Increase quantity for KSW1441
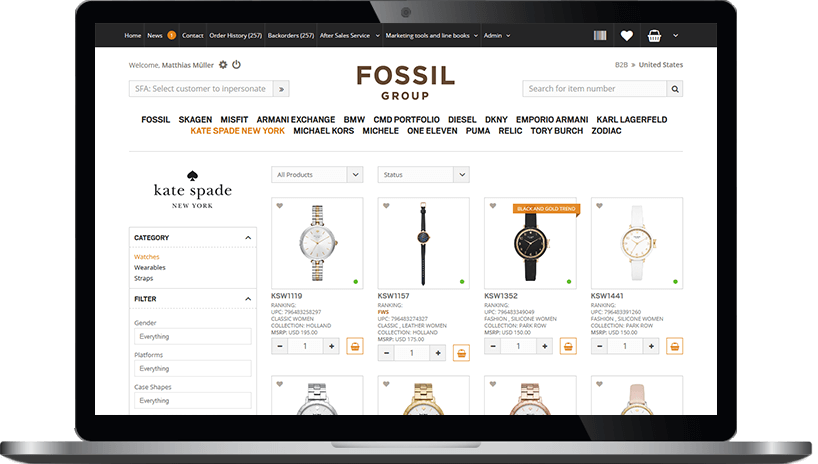The height and width of the screenshot is (464, 818). click(x=651, y=346)
